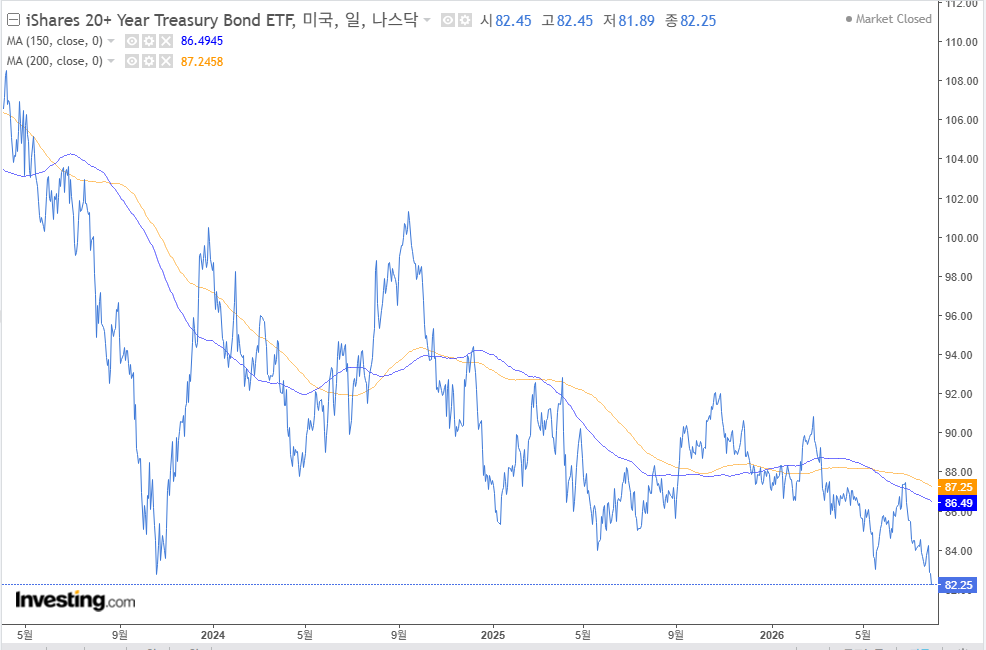Hide the MA (200, close, 0) indicator
Image resolution: width=986 pixels, height=650 pixels.
tap(131, 62)
